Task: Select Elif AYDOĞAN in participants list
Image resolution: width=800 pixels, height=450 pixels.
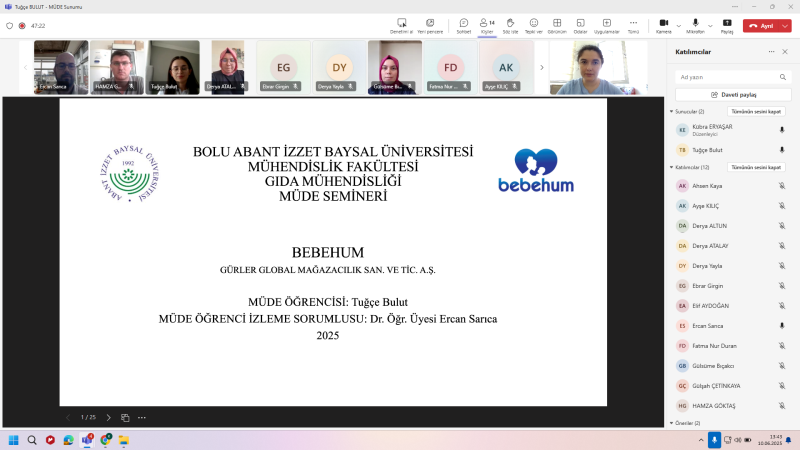Action: [732, 306]
